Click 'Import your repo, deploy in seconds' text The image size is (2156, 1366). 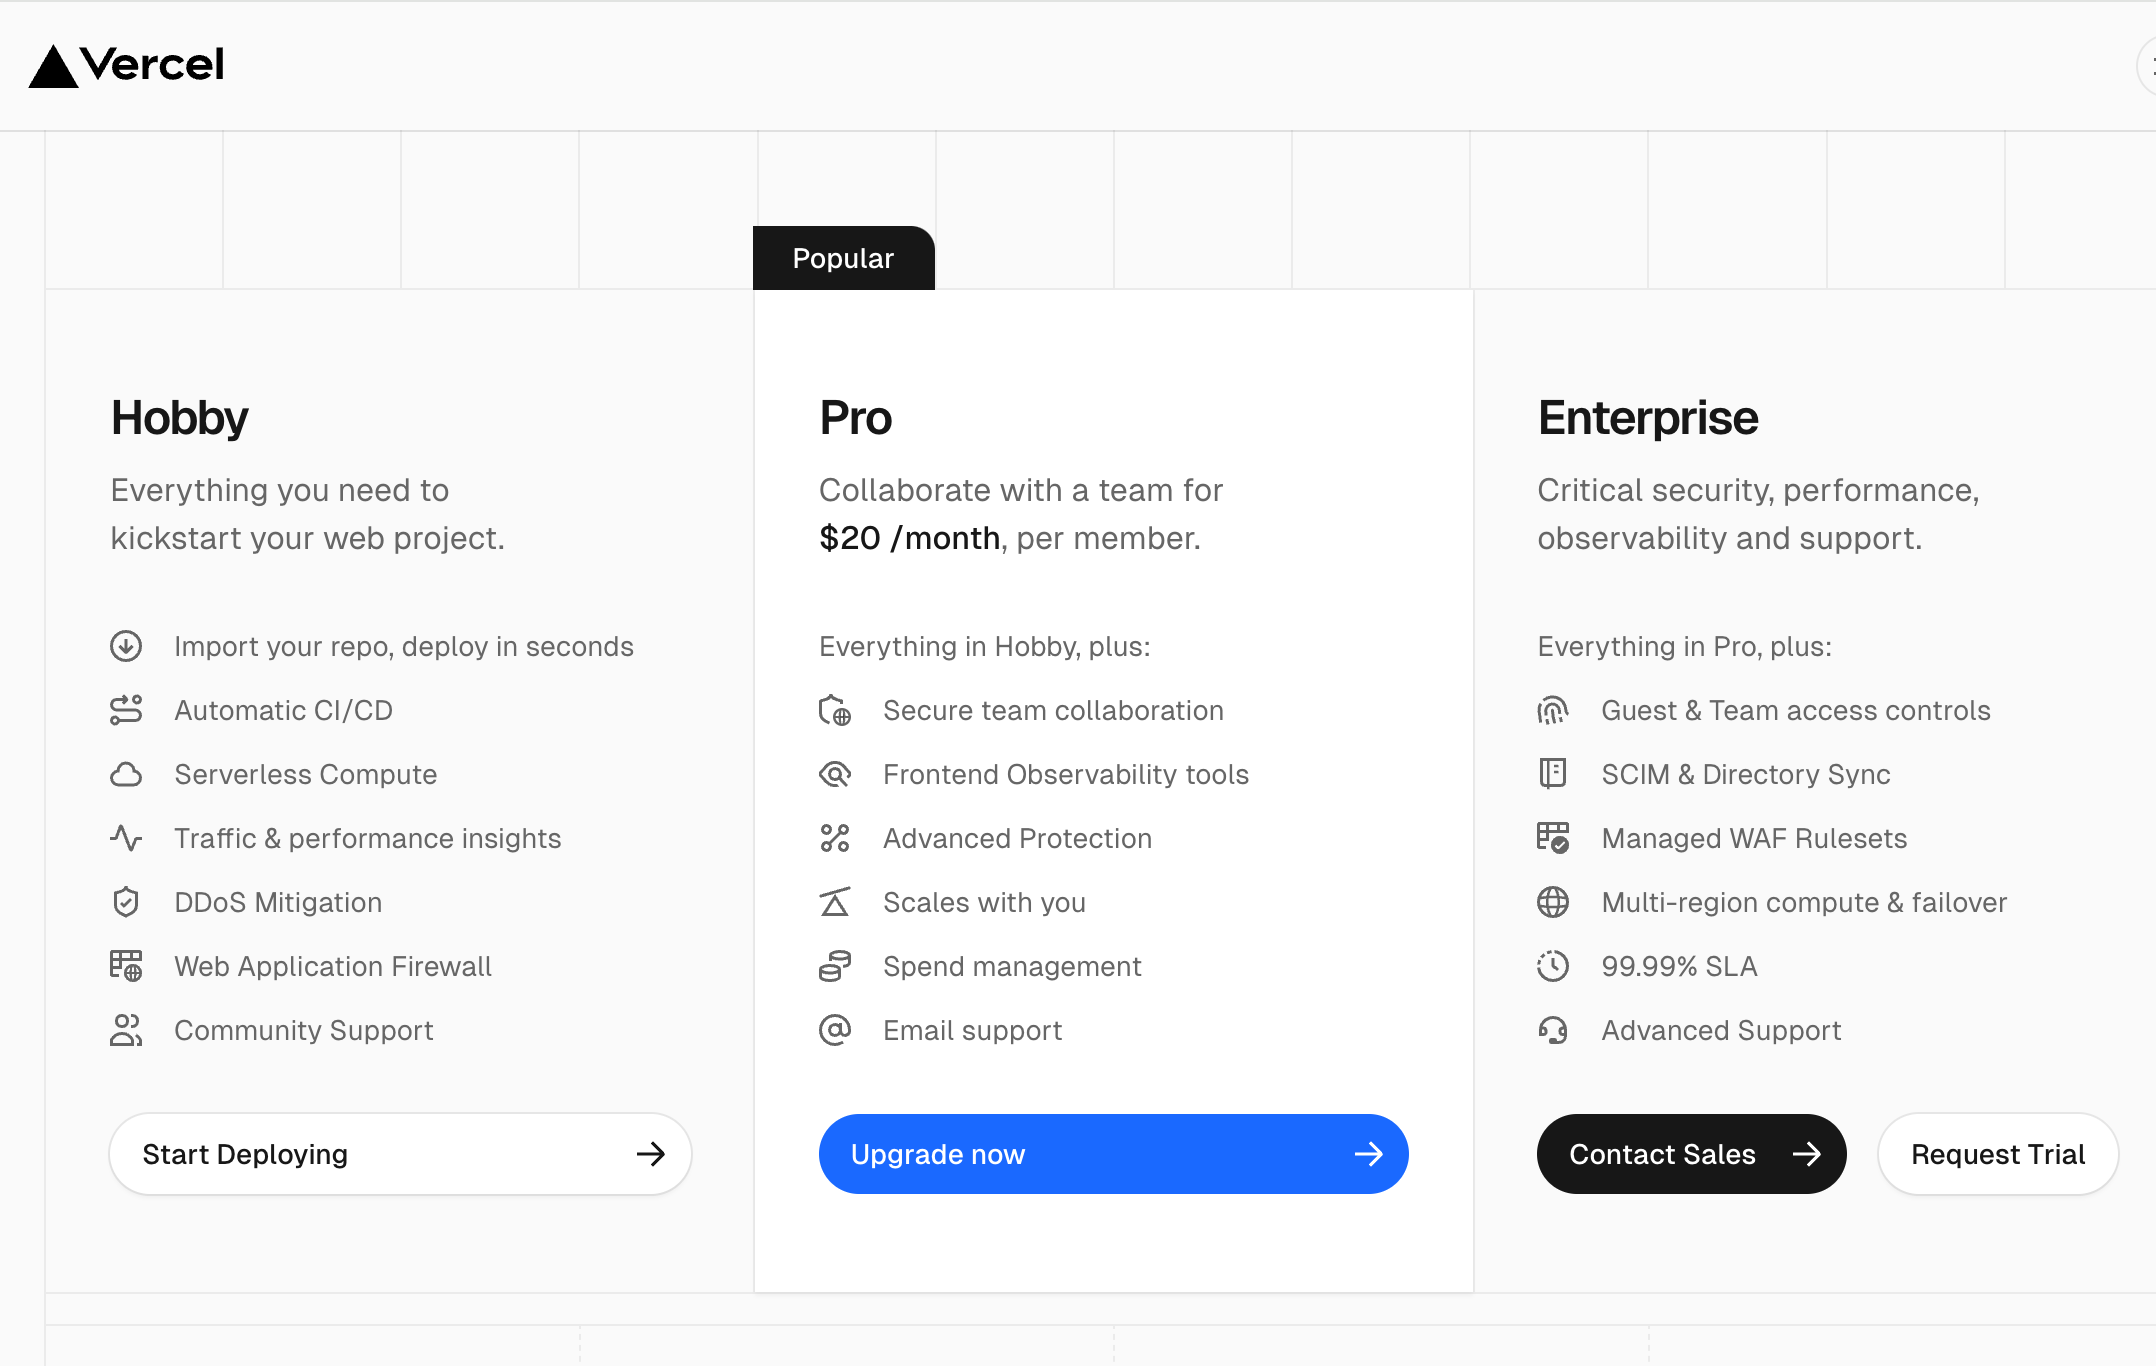point(403,646)
